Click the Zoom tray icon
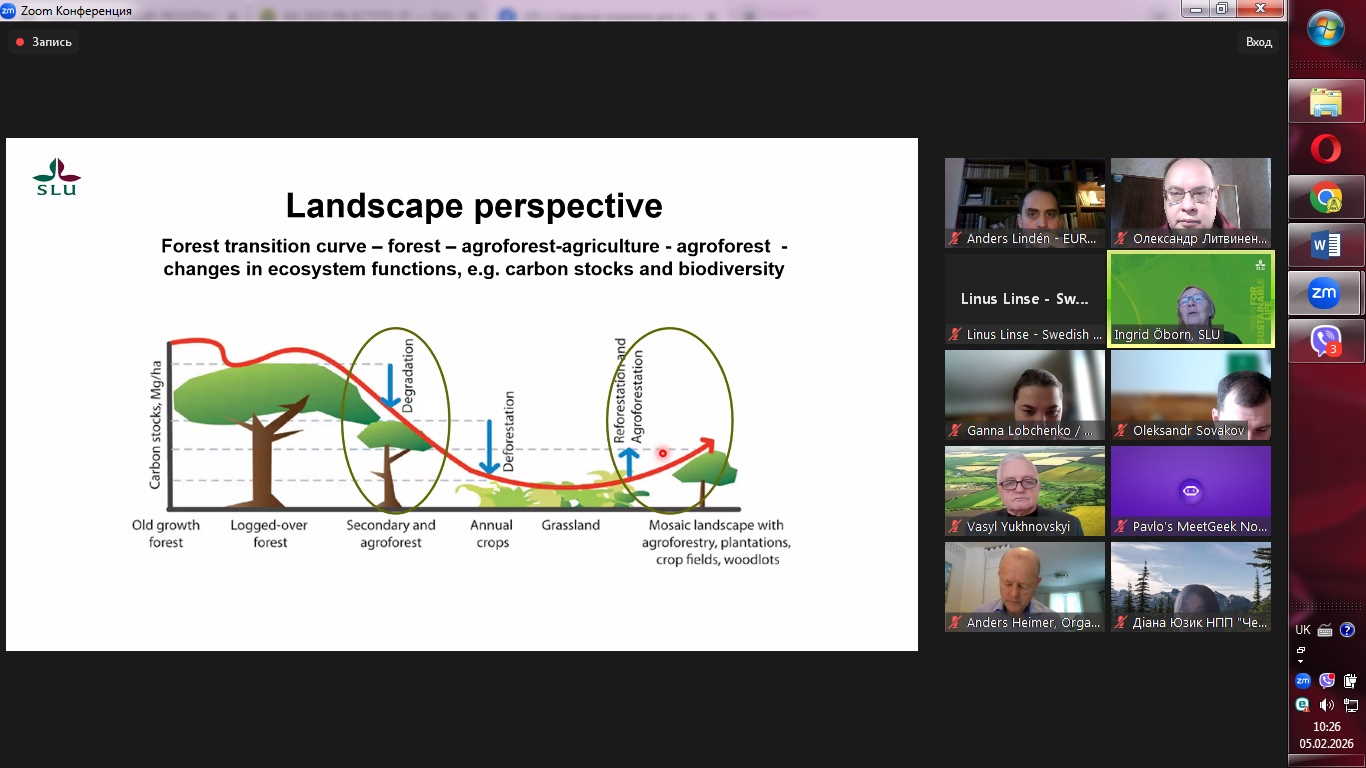1366x768 pixels. pos(1303,681)
